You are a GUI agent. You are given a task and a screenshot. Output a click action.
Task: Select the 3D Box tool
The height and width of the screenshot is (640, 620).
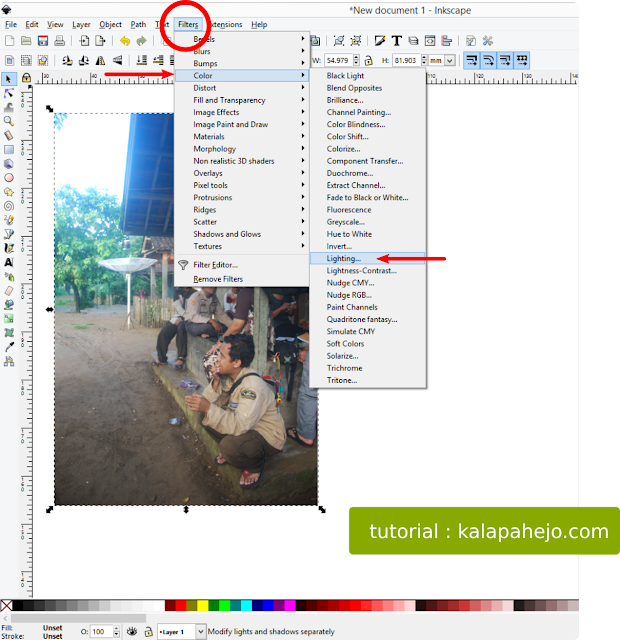[x=9, y=164]
